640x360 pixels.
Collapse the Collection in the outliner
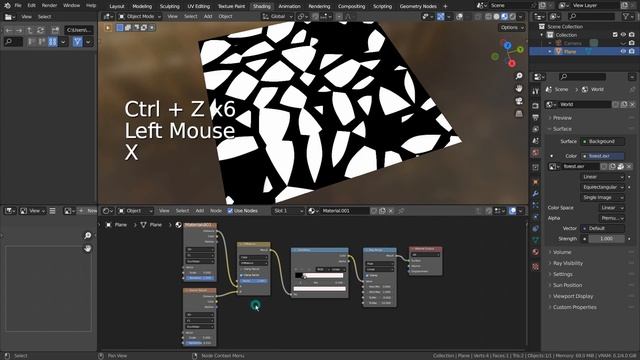[542, 35]
